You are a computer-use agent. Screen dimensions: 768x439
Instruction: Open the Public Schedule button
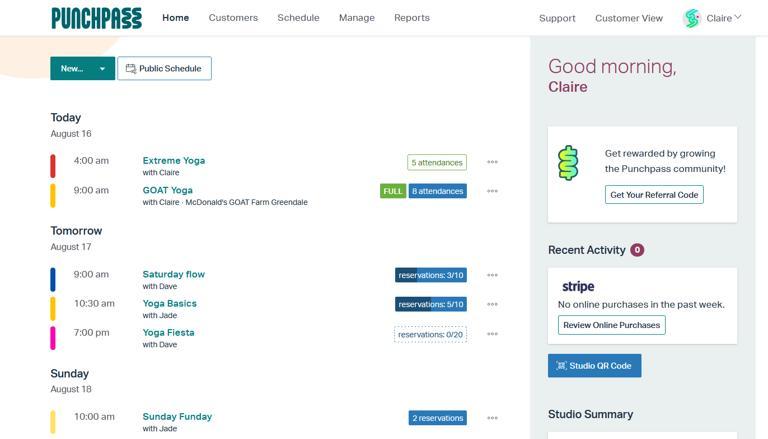[165, 69]
